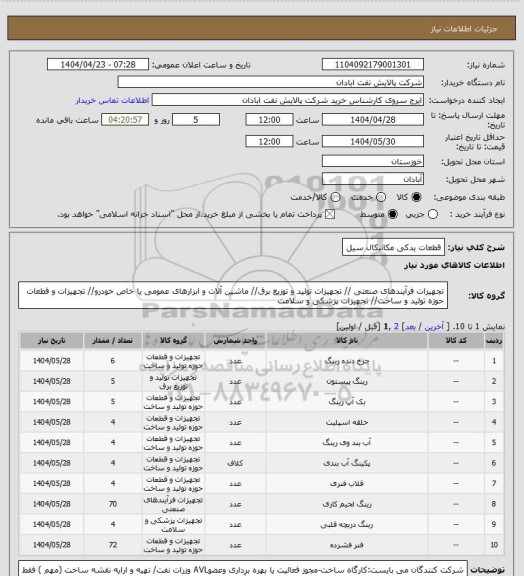Select the کالا/خدمت radio option

pos(335,197)
